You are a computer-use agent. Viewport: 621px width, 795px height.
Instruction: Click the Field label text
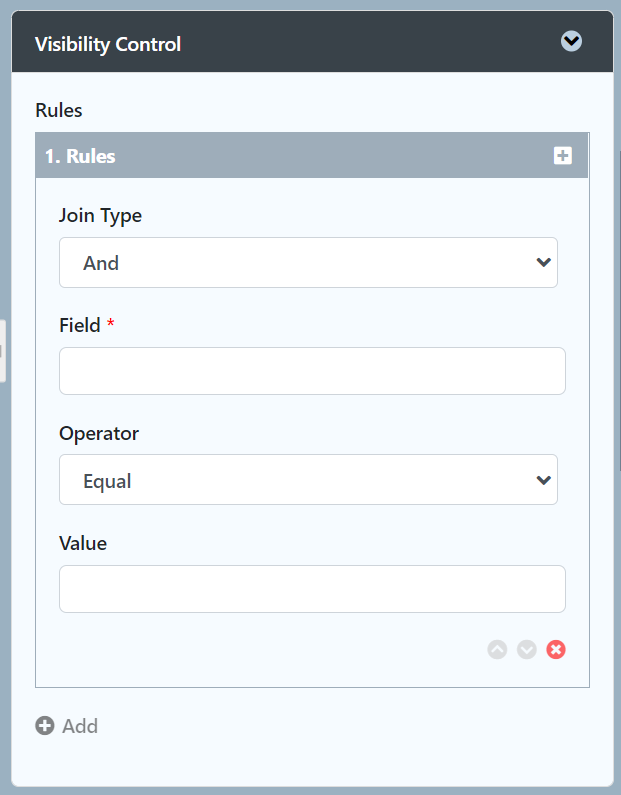coord(79,325)
